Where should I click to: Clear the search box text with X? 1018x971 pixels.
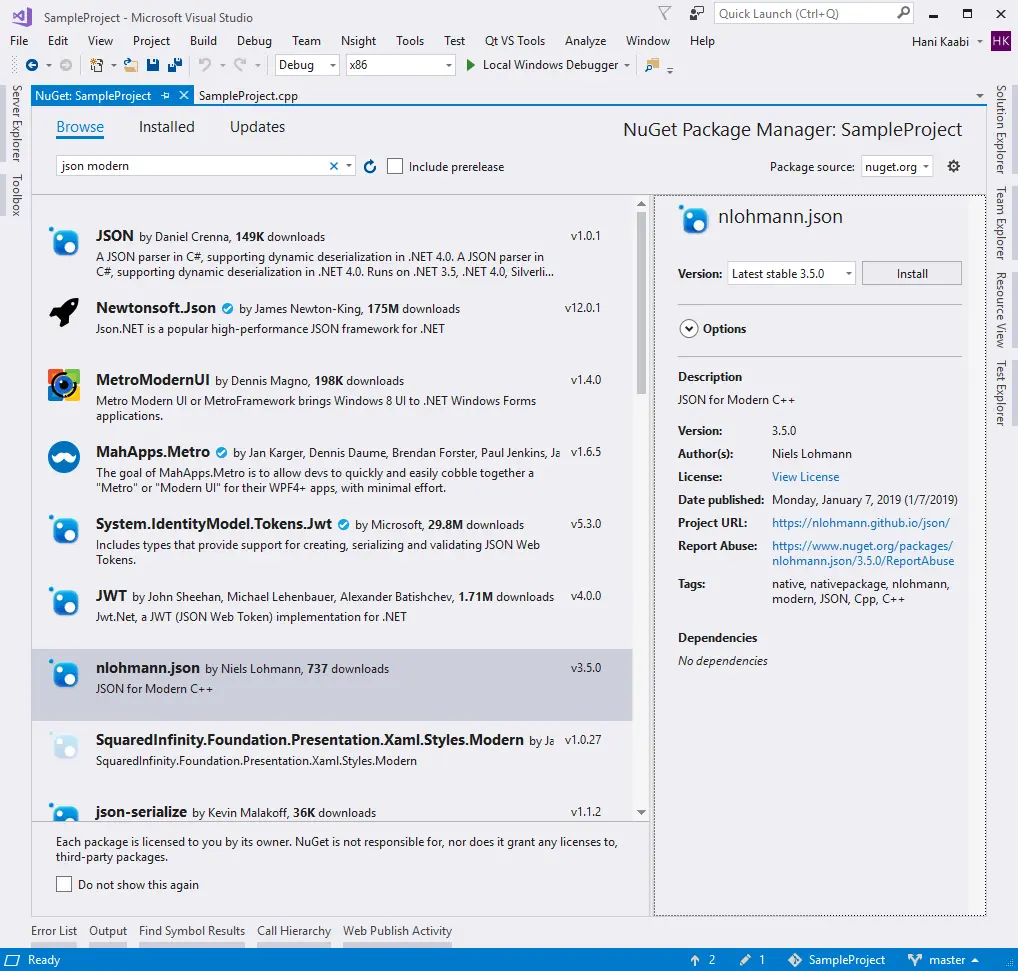[334, 166]
